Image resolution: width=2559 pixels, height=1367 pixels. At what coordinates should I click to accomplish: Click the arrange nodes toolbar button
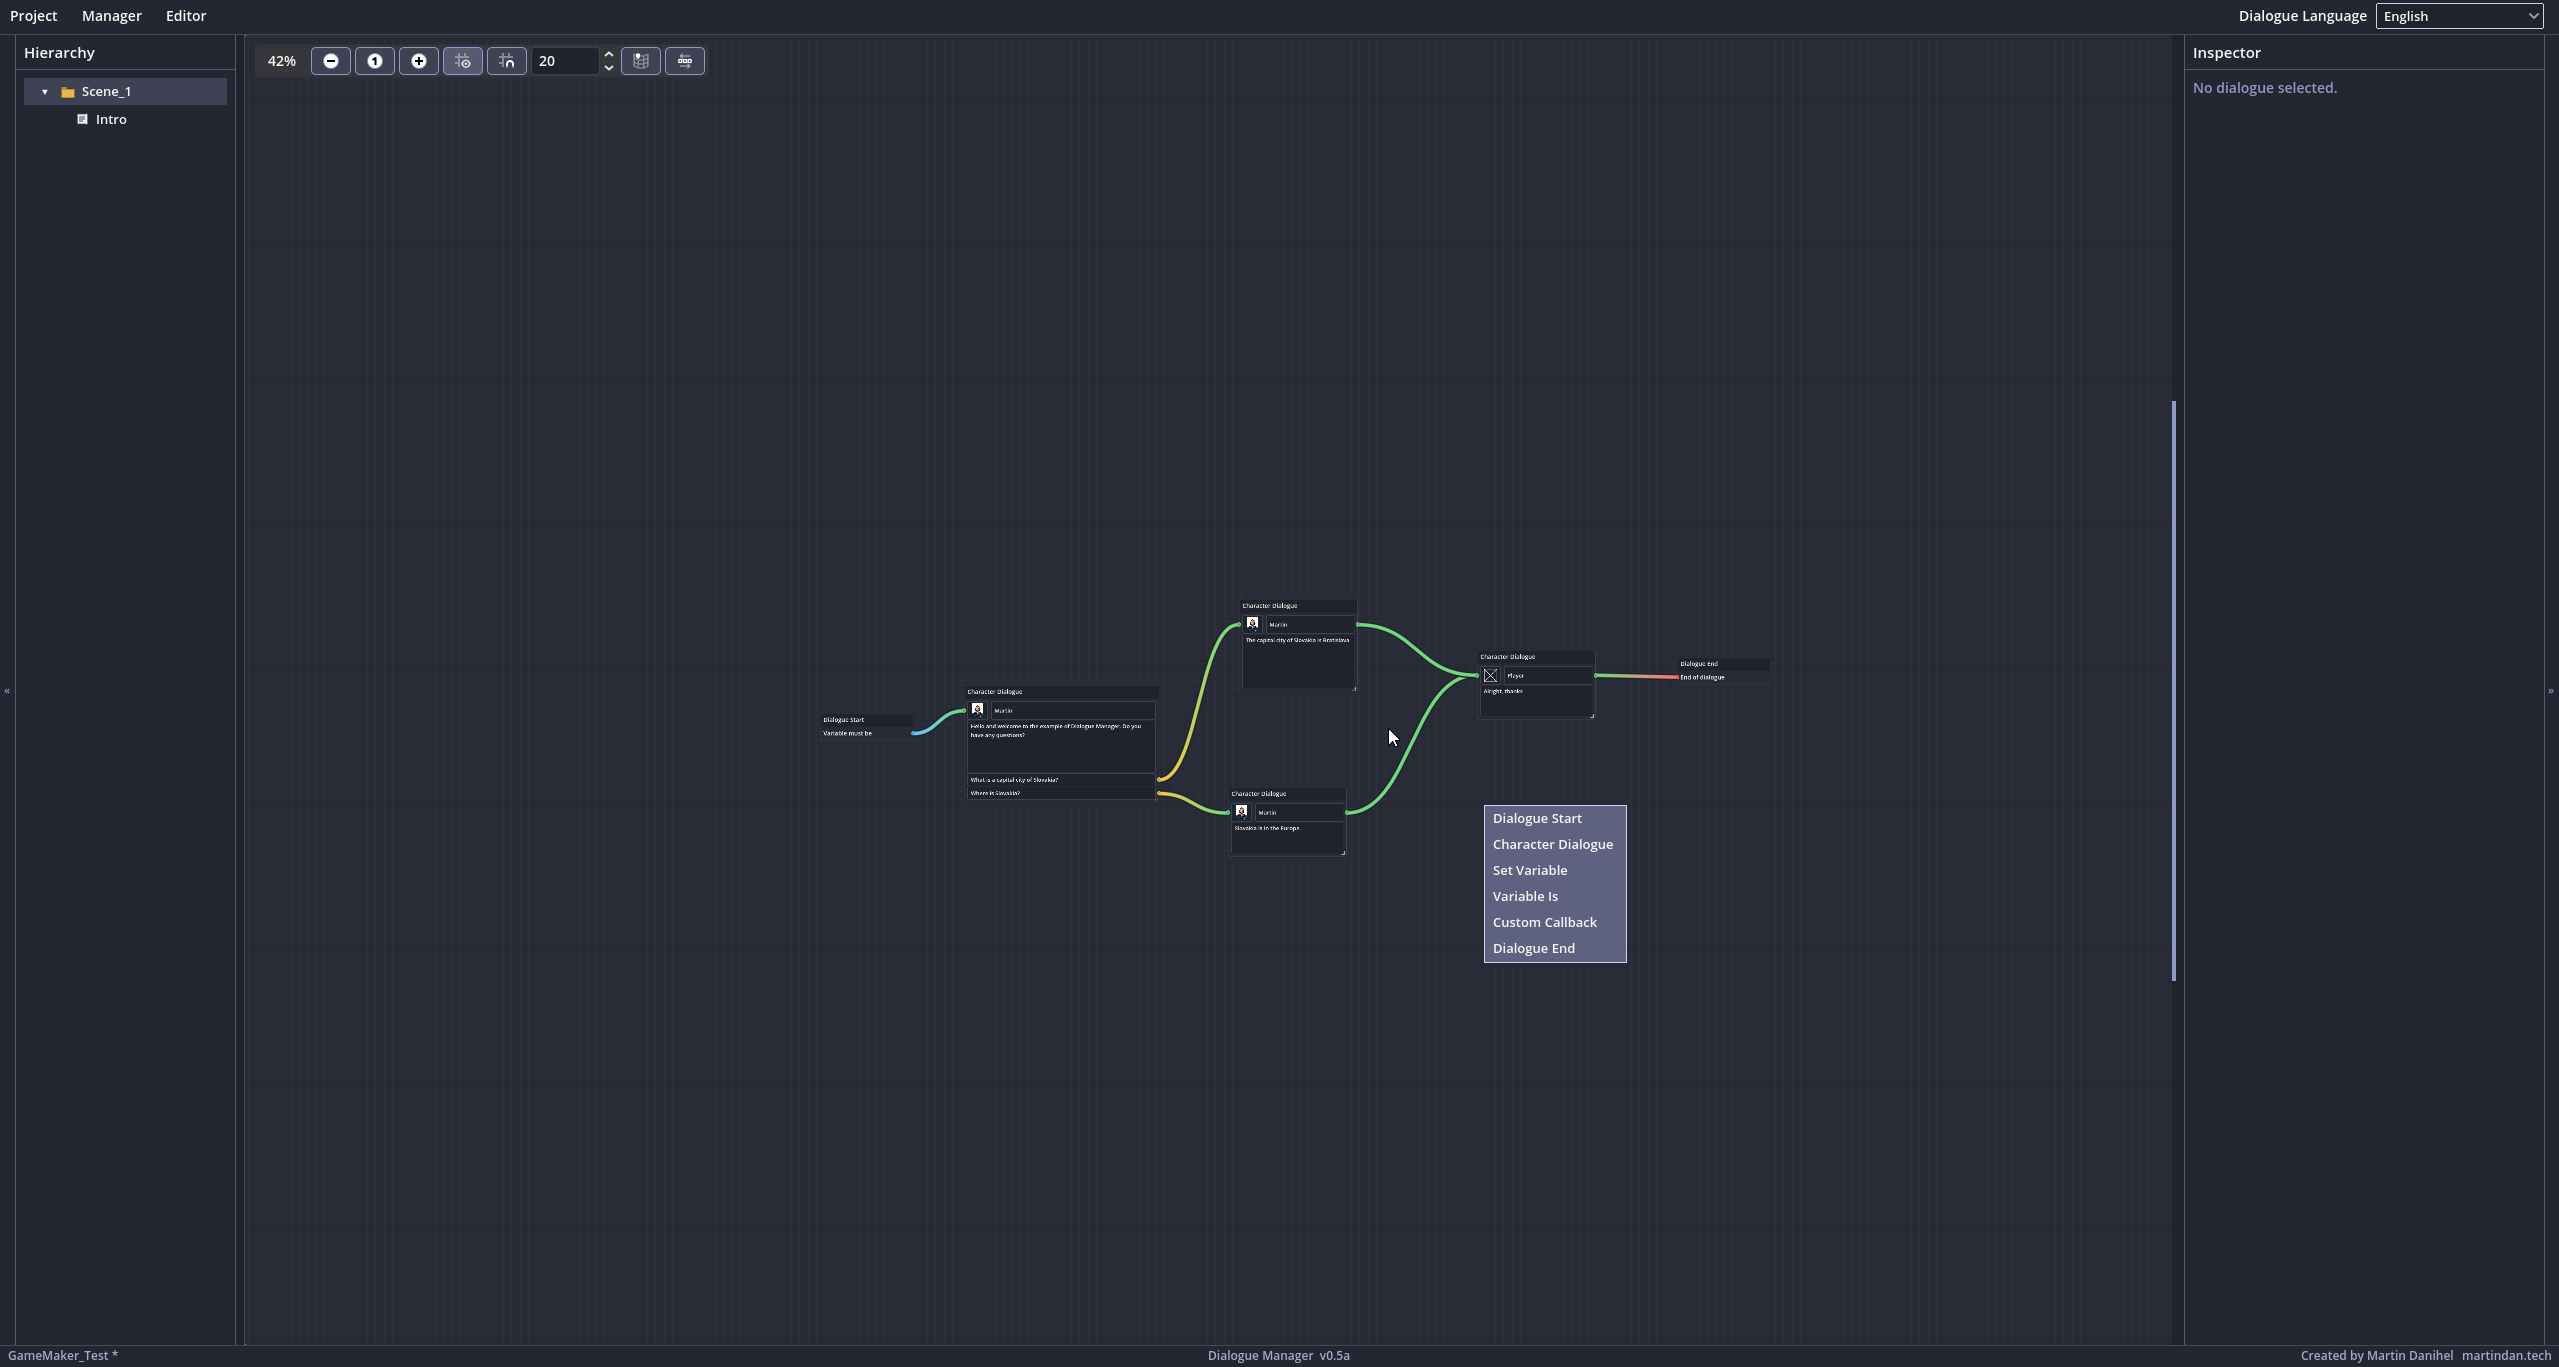point(685,61)
